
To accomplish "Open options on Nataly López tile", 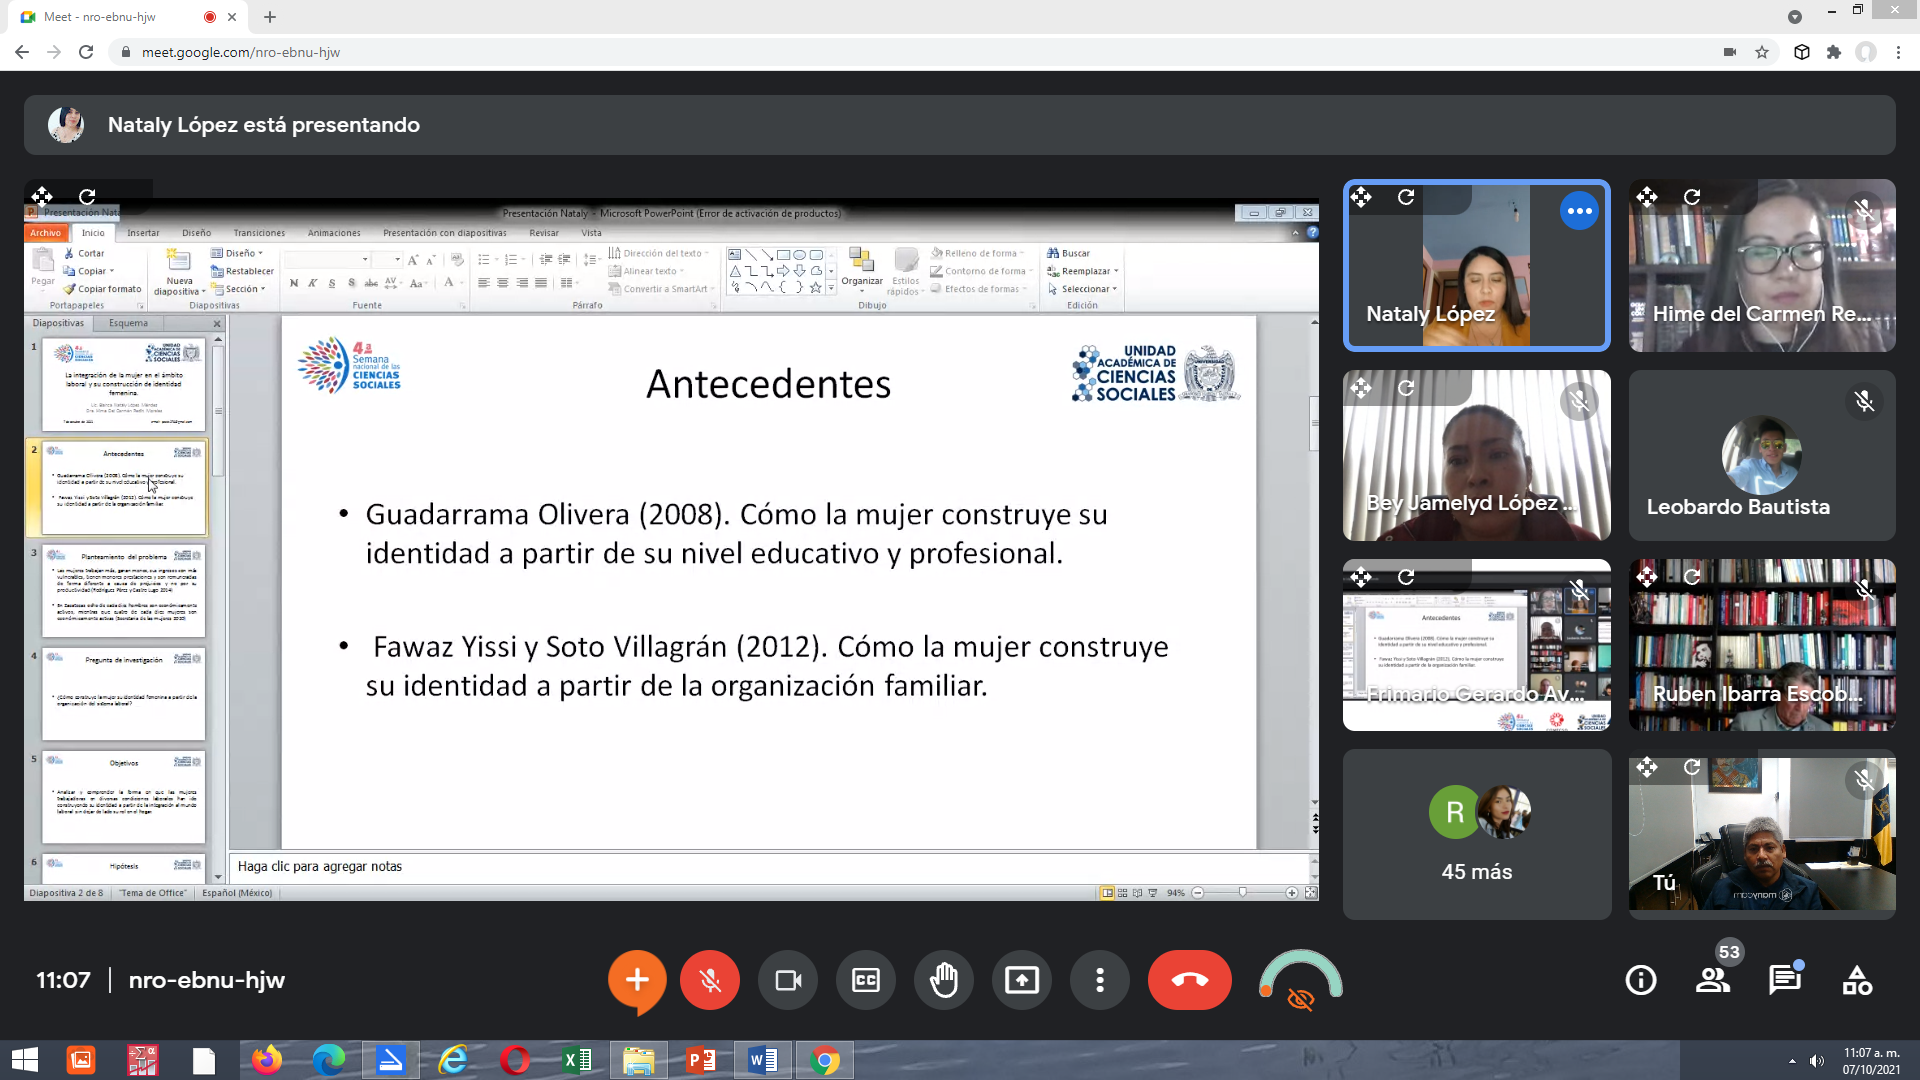I will [1580, 211].
